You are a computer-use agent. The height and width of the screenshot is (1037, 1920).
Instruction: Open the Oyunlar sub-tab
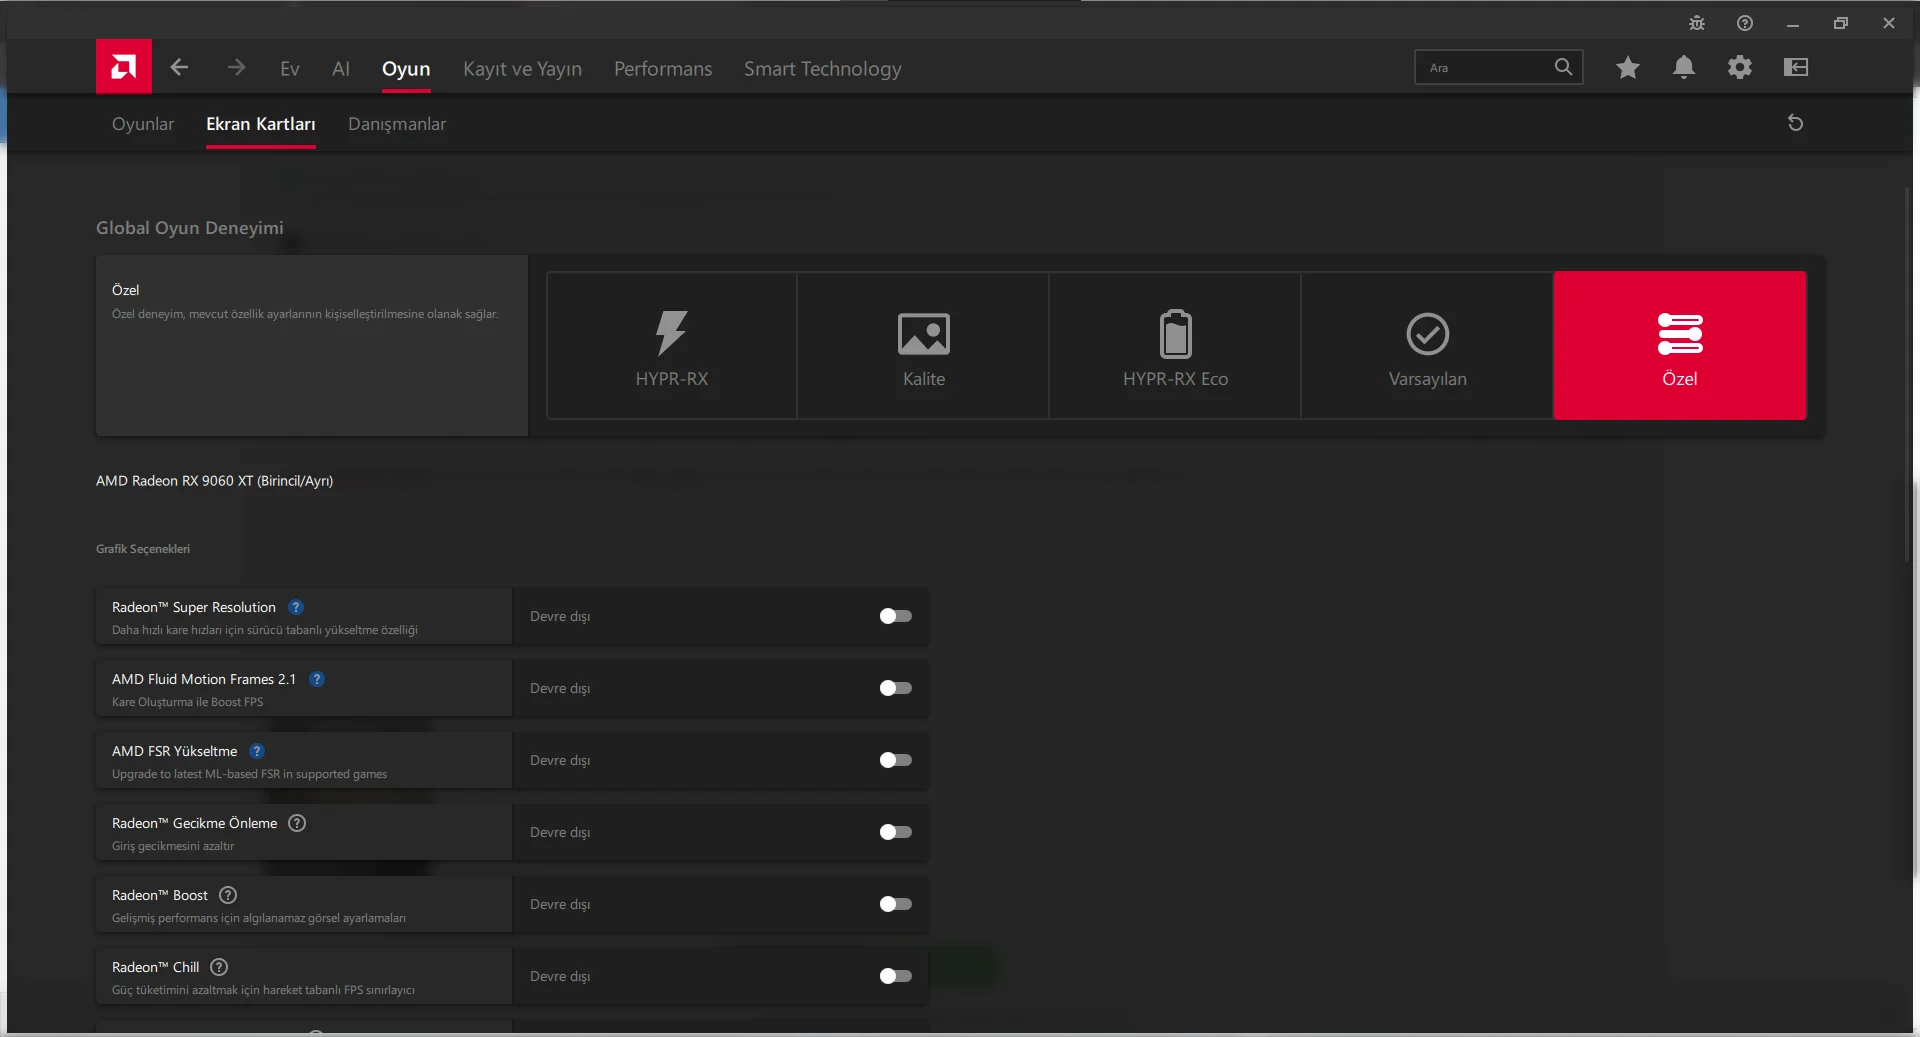tap(143, 124)
